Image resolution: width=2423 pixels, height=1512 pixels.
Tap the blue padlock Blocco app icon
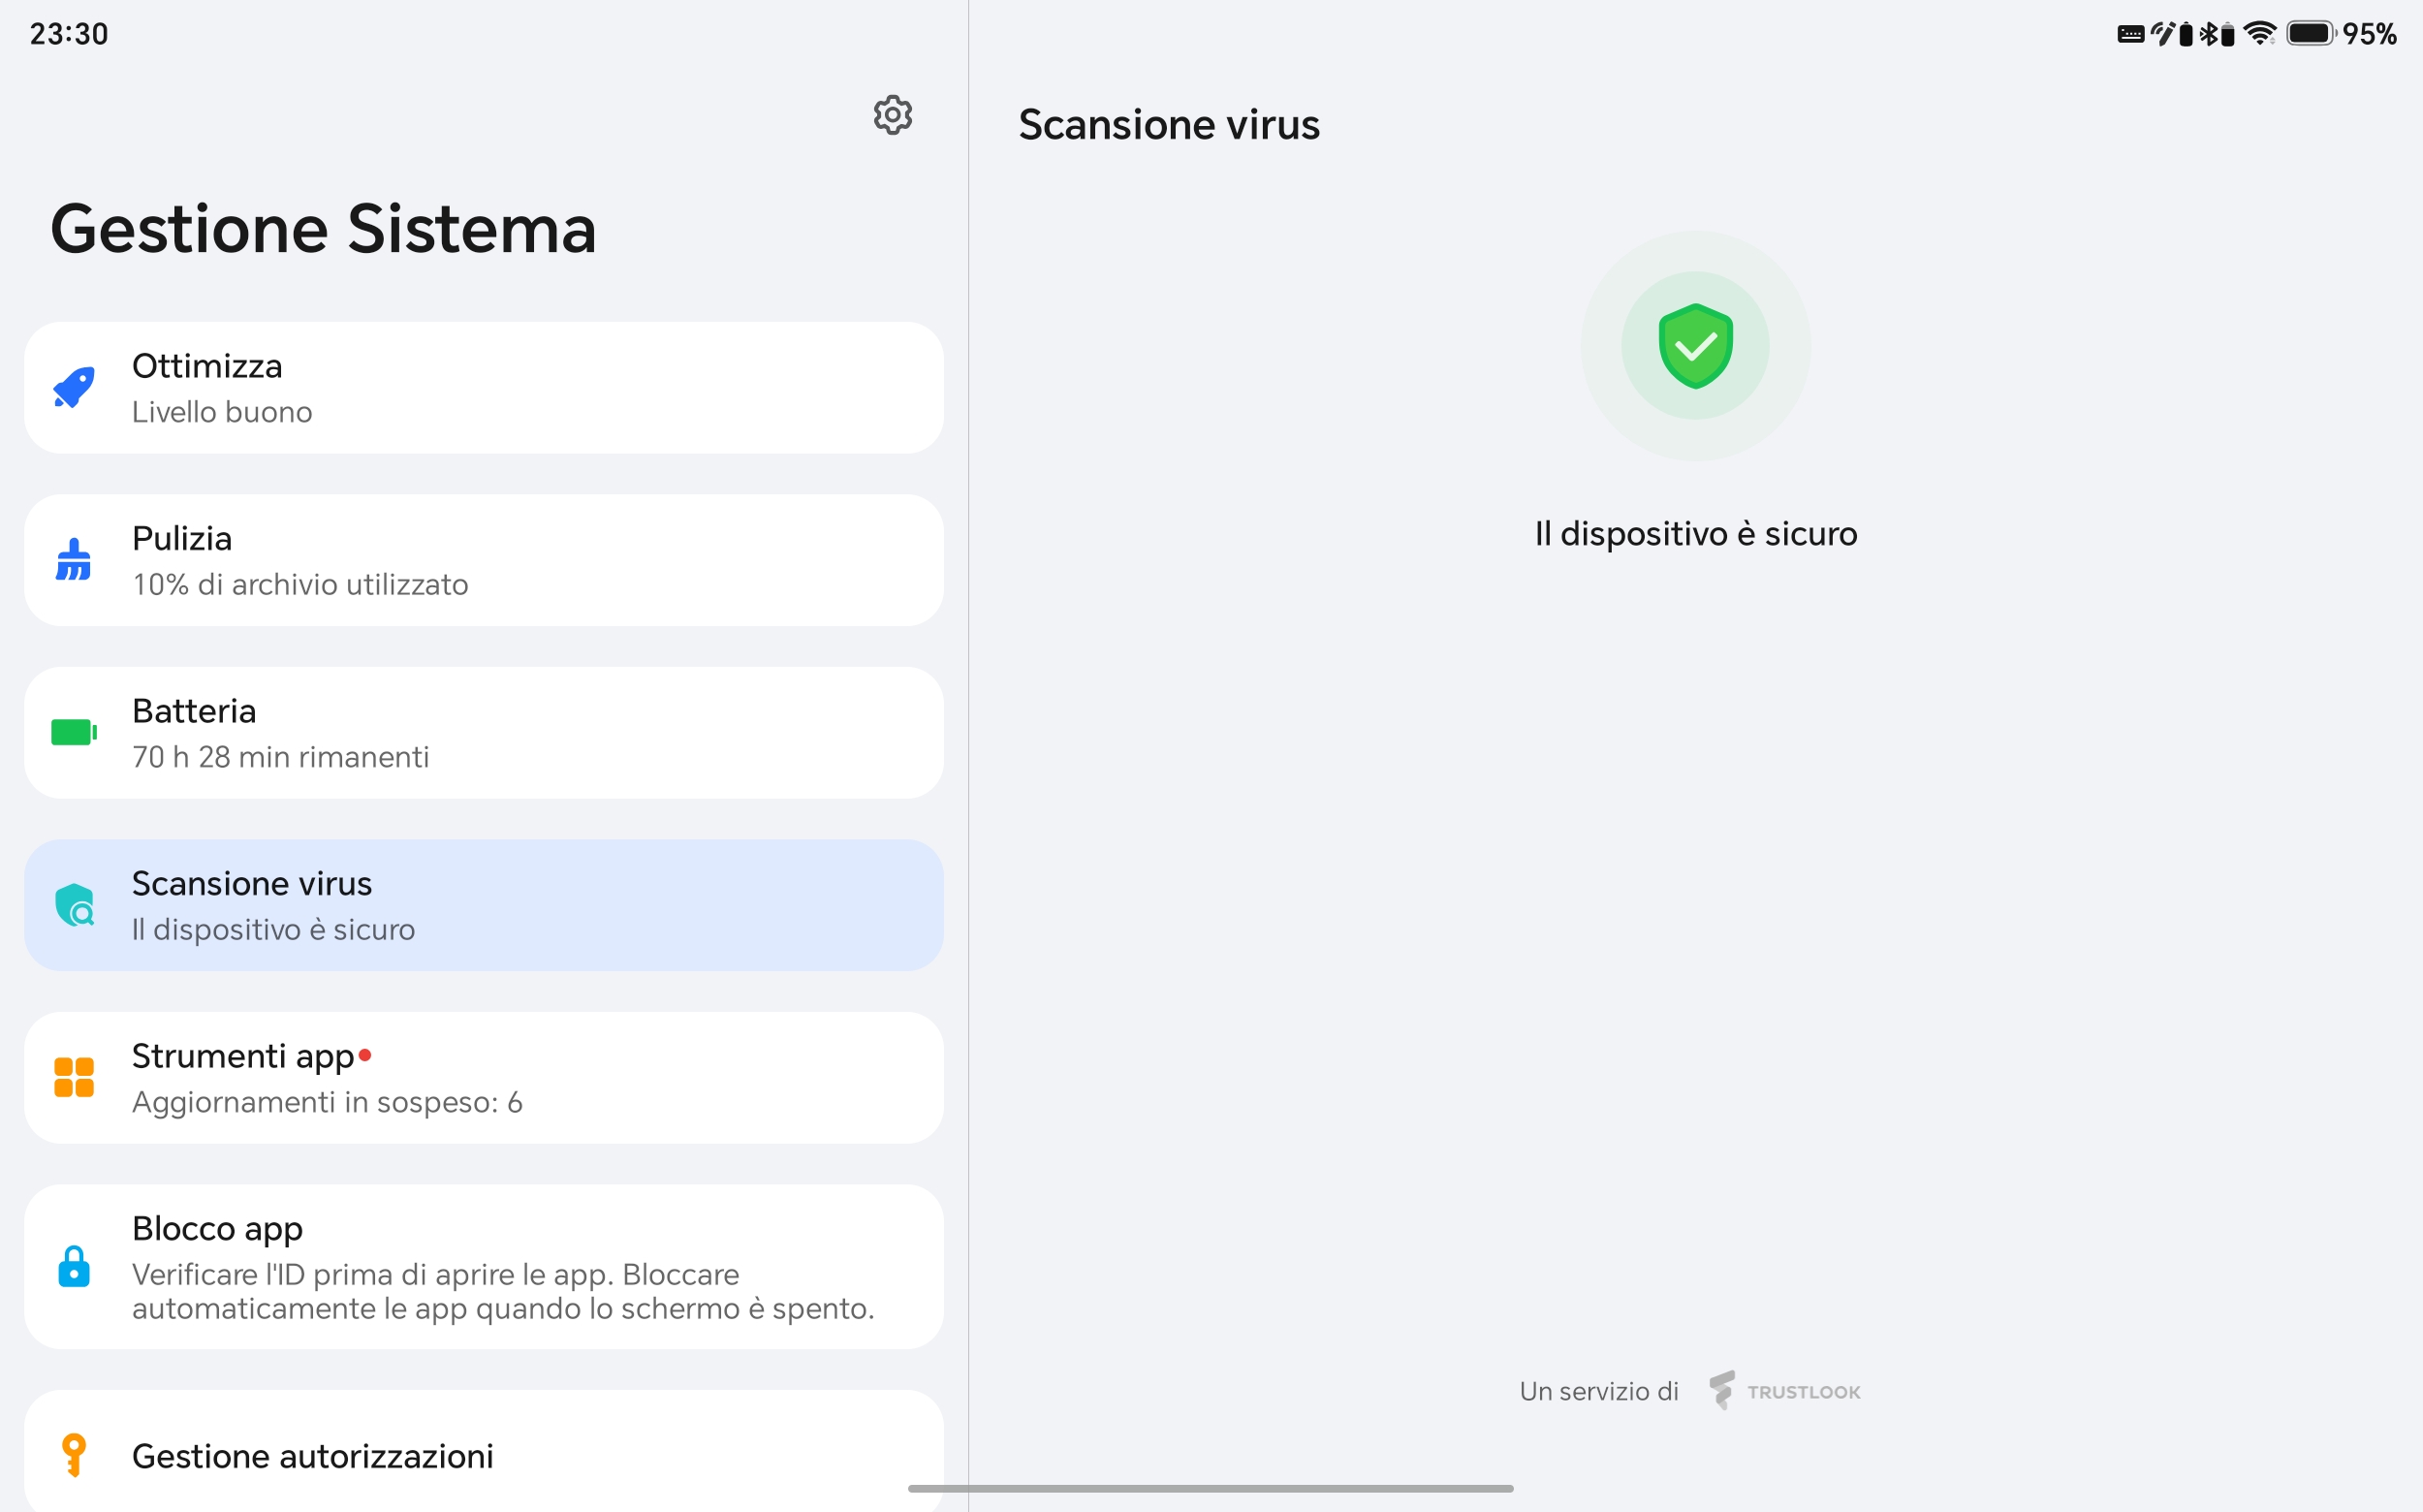pyautogui.click(x=74, y=1266)
